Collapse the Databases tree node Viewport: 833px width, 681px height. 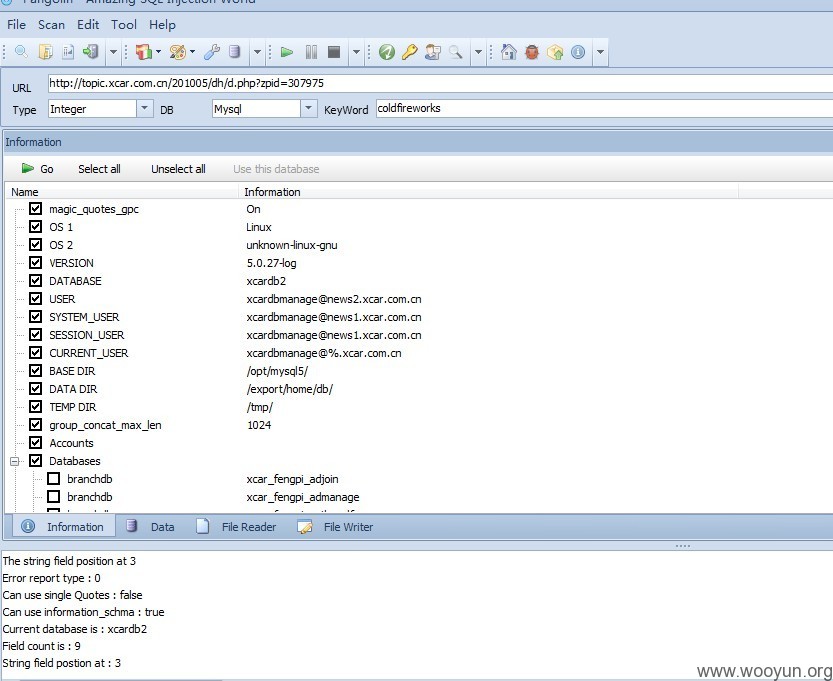click(15, 461)
